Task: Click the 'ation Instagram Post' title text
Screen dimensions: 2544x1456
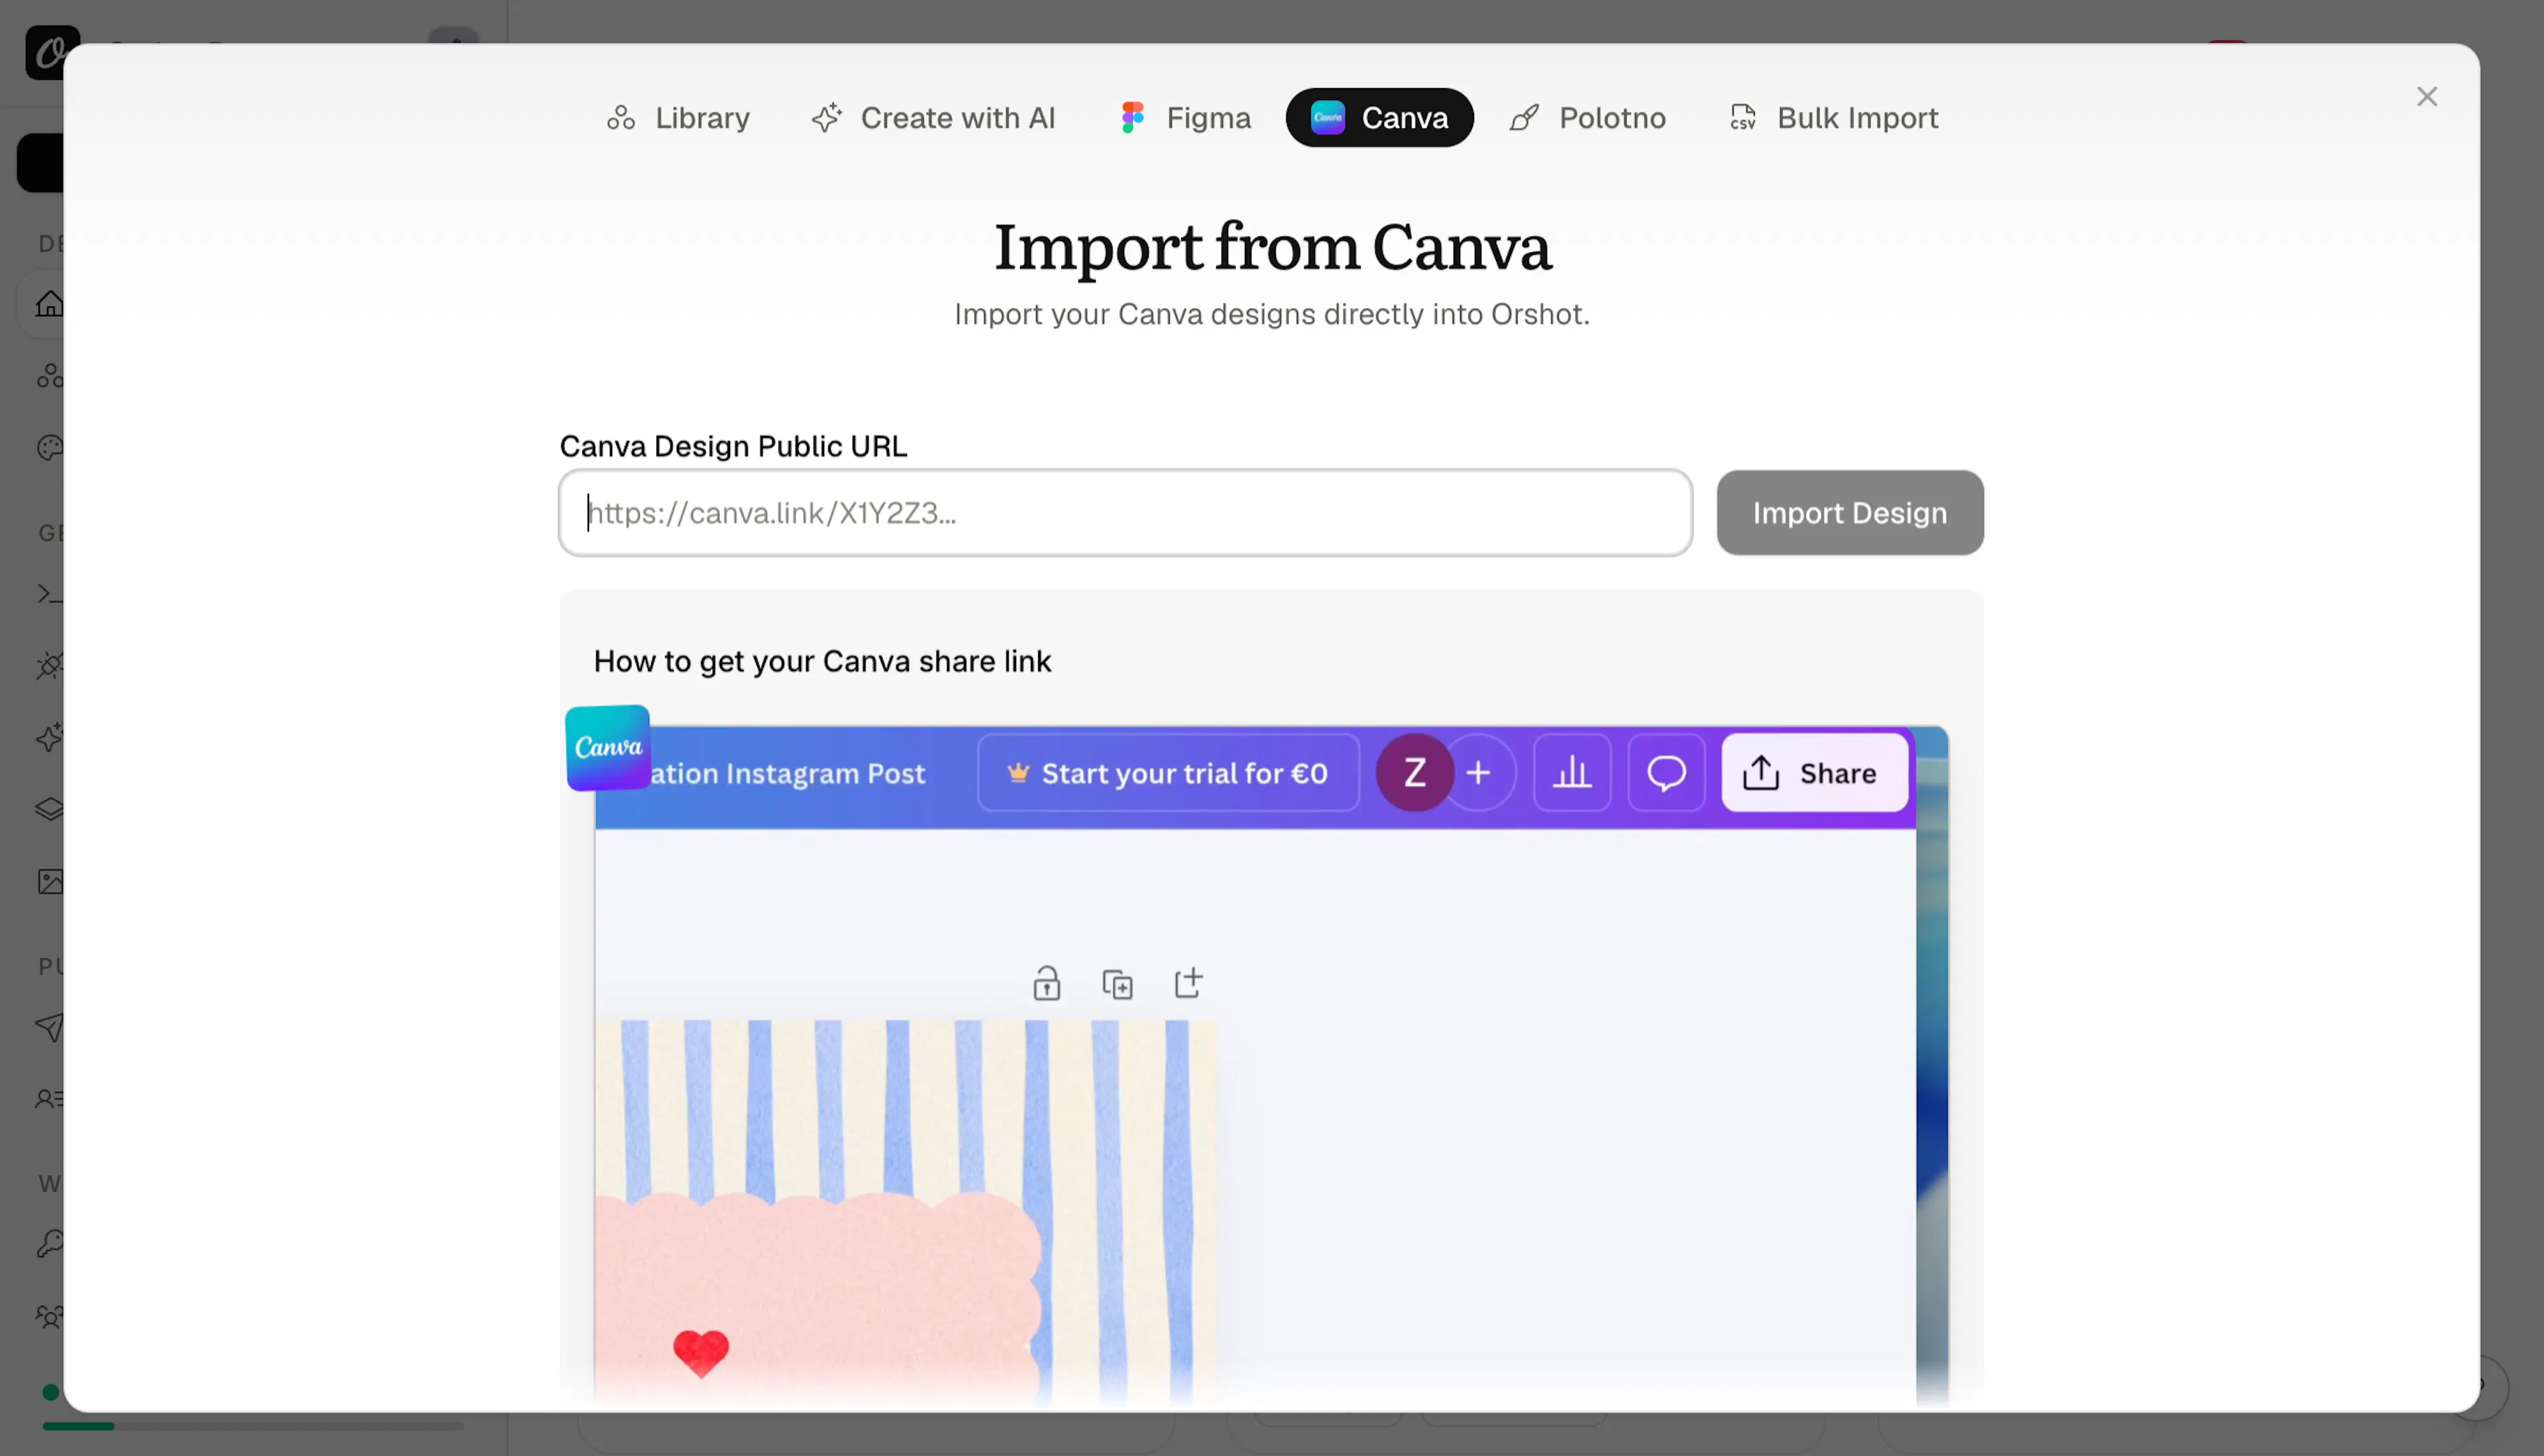Action: [788, 774]
